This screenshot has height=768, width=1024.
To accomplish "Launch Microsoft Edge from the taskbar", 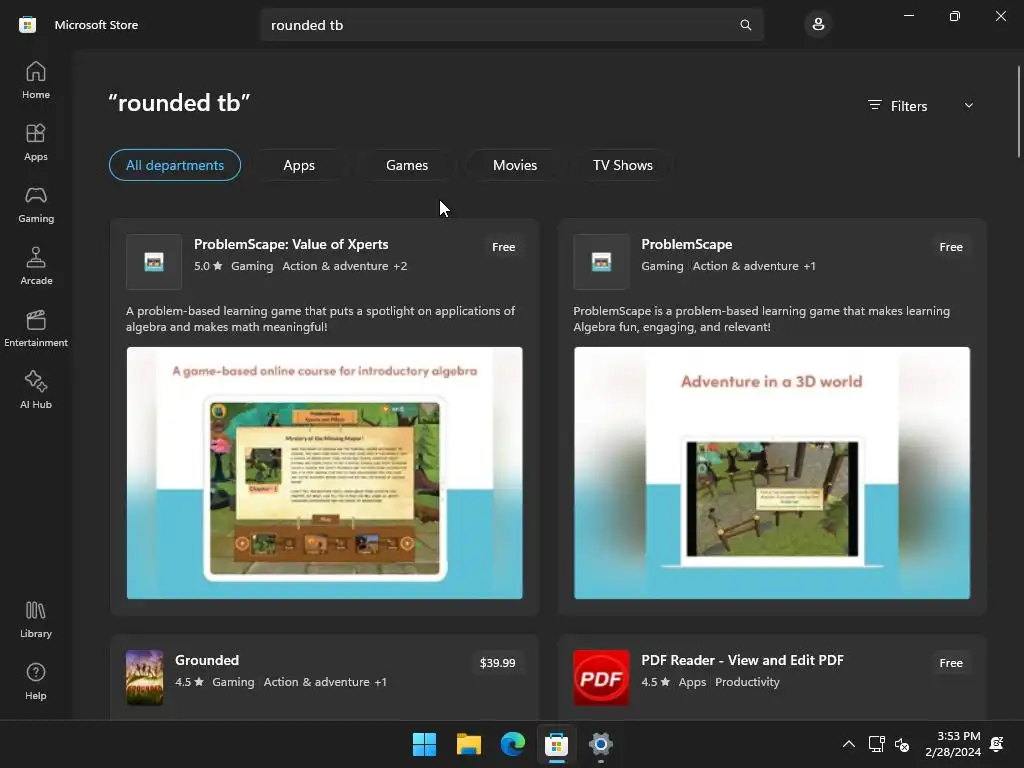I will coord(513,744).
